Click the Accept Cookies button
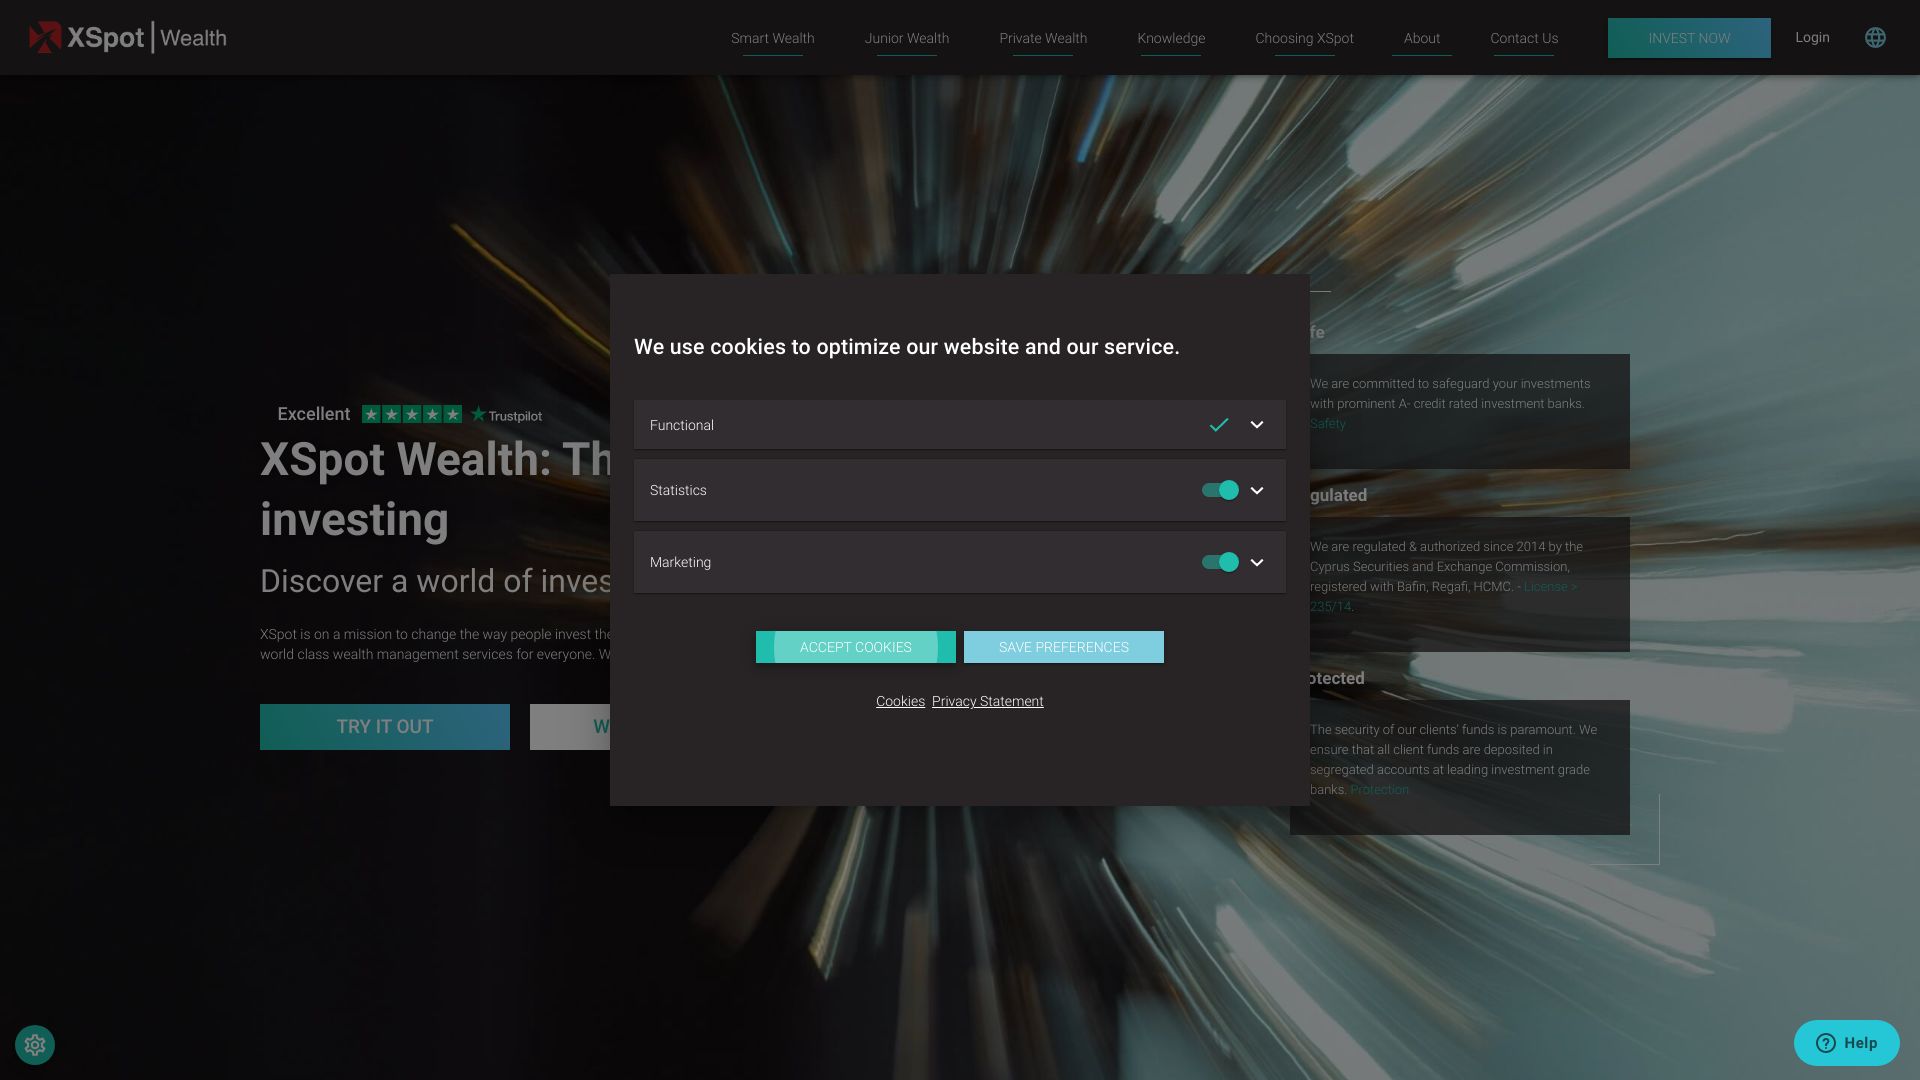Viewport: 1920px width, 1080px height. pos(856,647)
